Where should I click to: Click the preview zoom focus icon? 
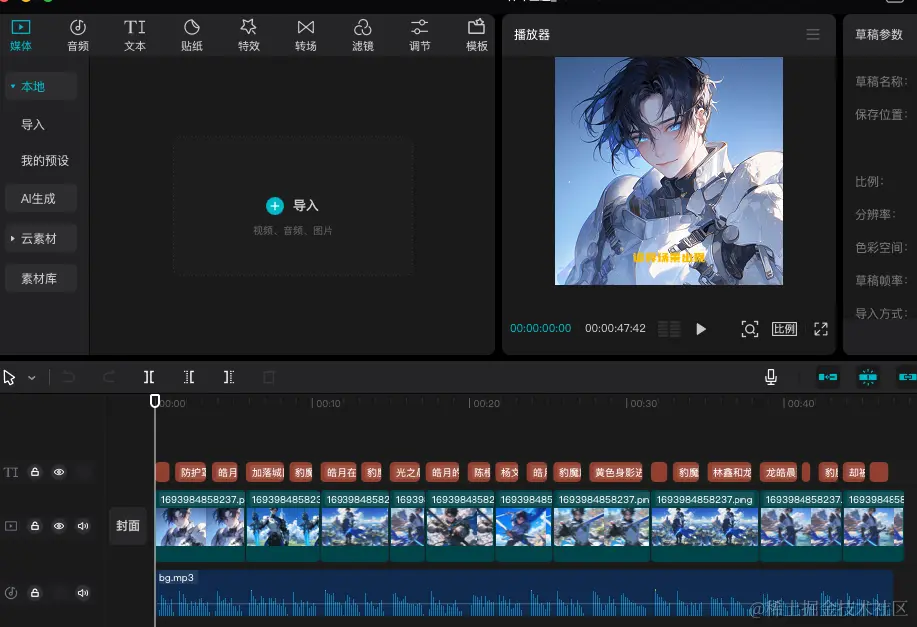(750, 329)
